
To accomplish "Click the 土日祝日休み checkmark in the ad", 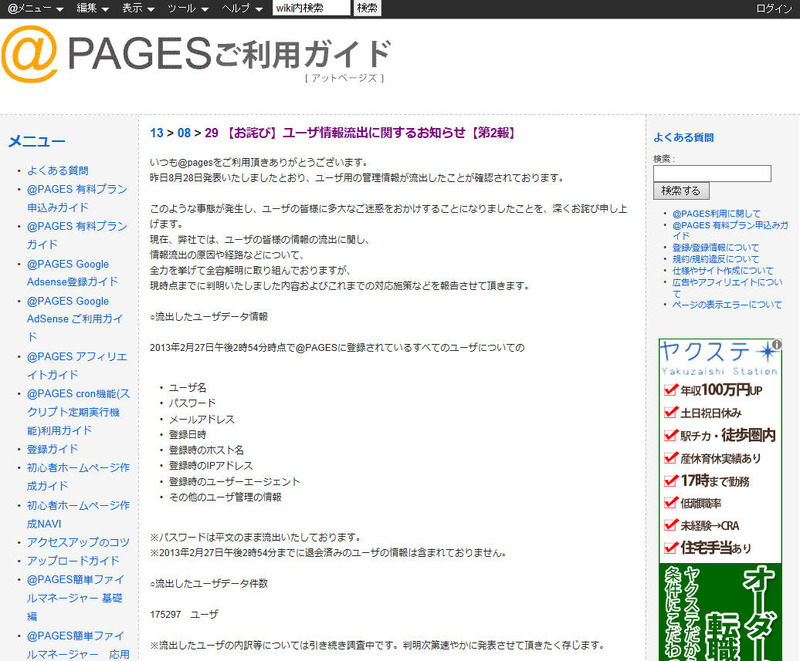I will pyautogui.click(x=671, y=412).
